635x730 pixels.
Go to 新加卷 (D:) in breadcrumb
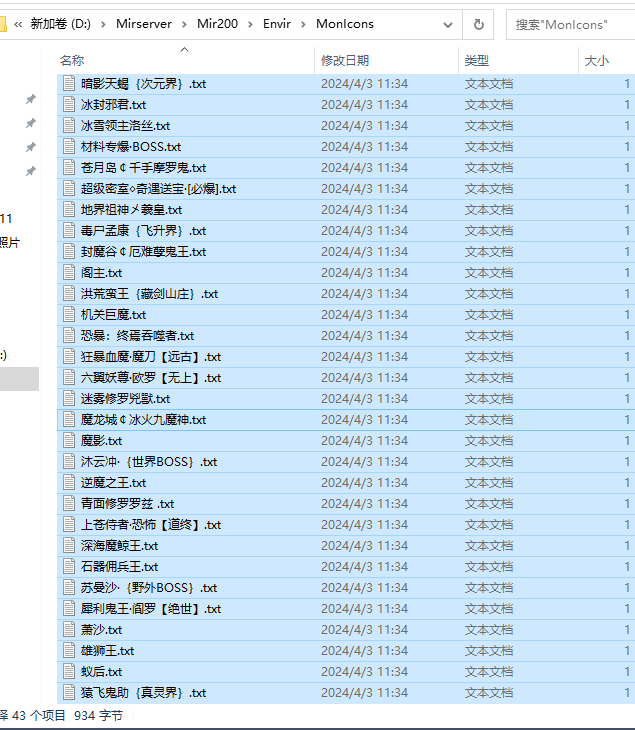click(x=61, y=24)
